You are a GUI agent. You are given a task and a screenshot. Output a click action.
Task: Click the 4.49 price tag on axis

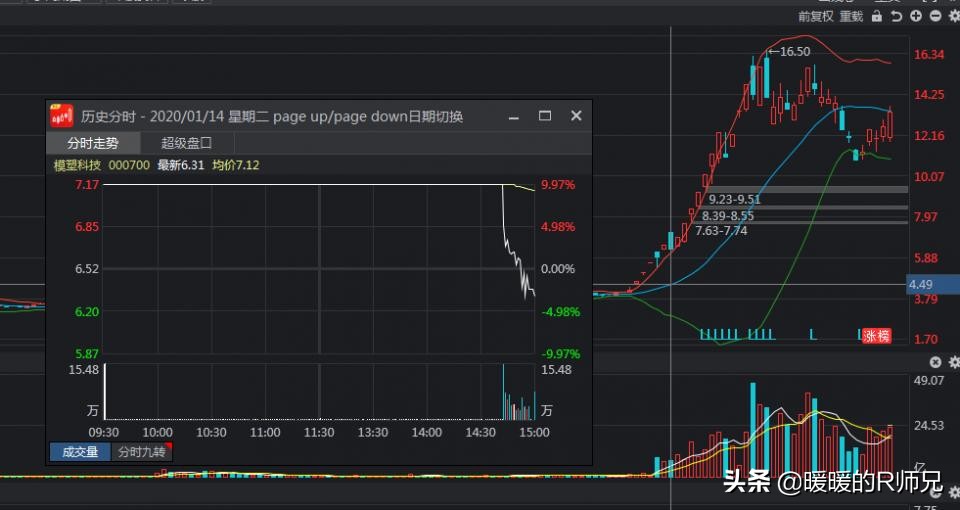tap(921, 284)
